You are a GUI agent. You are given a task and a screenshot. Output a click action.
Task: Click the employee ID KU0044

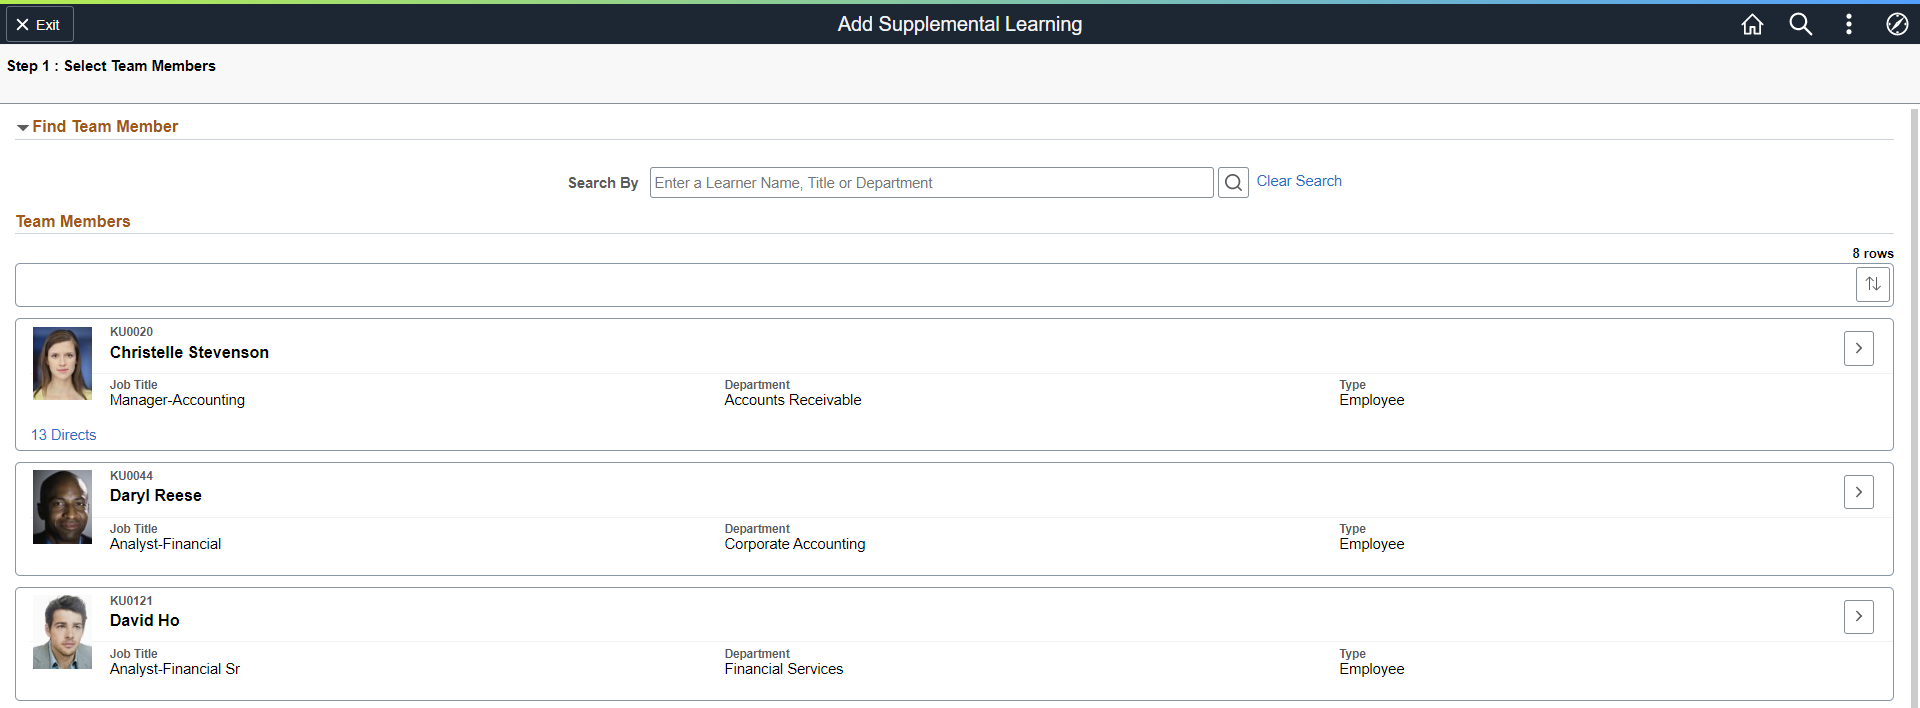pyautogui.click(x=131, y=476)
